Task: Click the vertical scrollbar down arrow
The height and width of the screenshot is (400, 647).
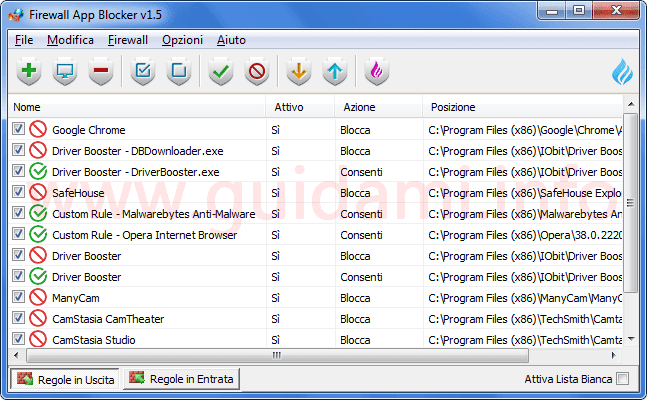Action: tap(631, 339)
